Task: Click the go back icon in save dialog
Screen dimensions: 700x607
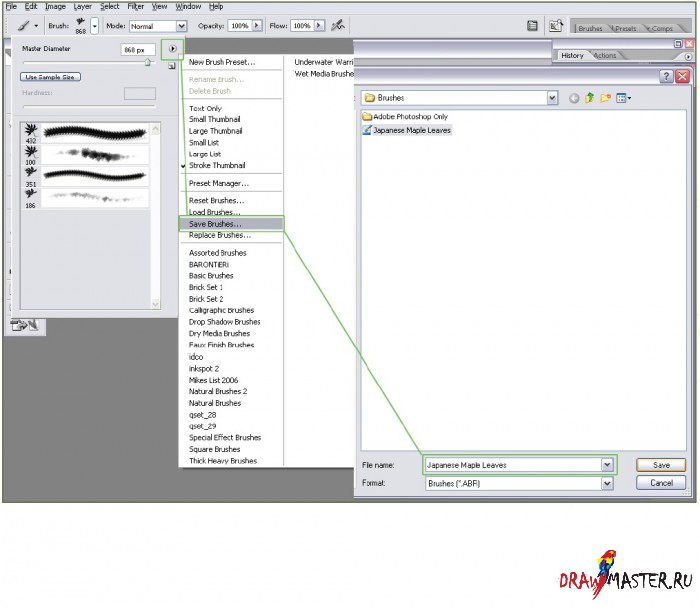Action: (x=574, y=98)
